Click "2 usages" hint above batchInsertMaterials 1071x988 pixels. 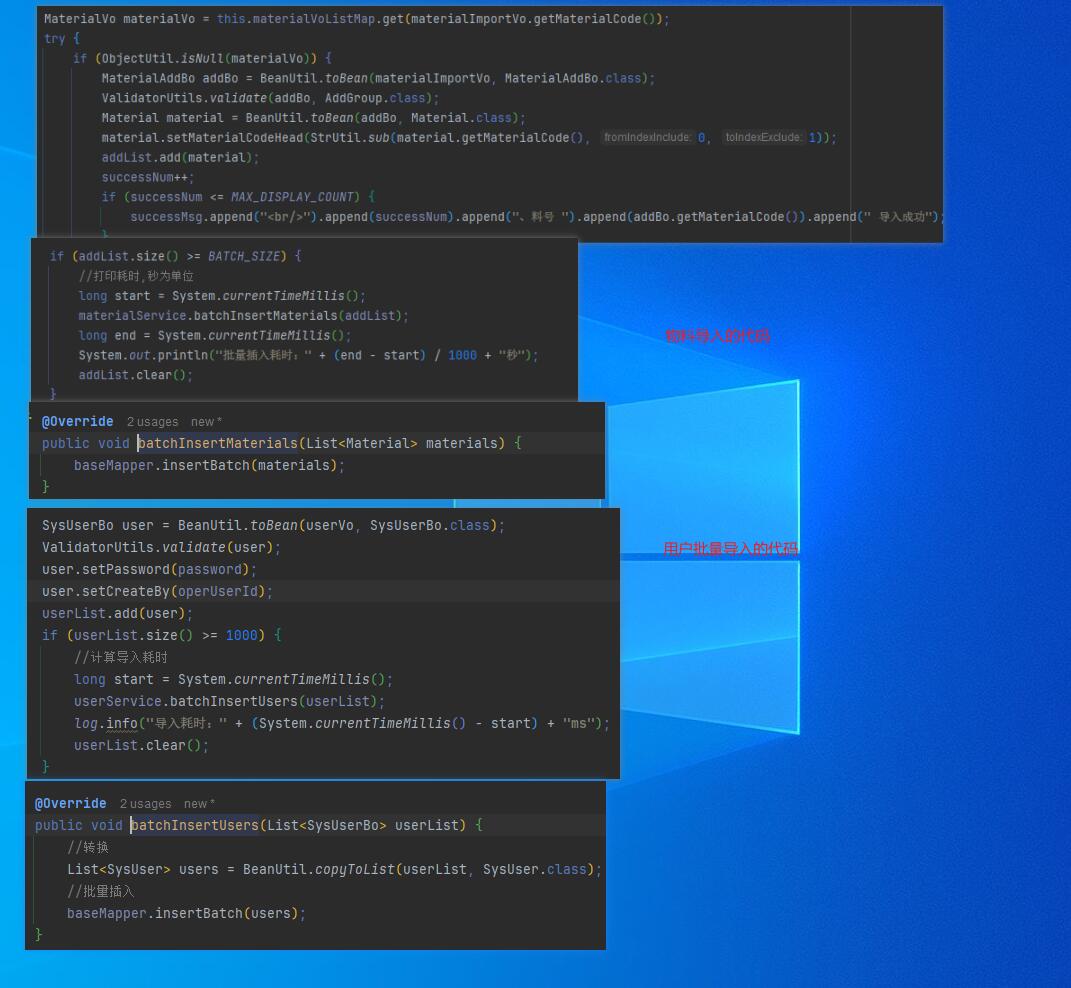coord(152,422)
